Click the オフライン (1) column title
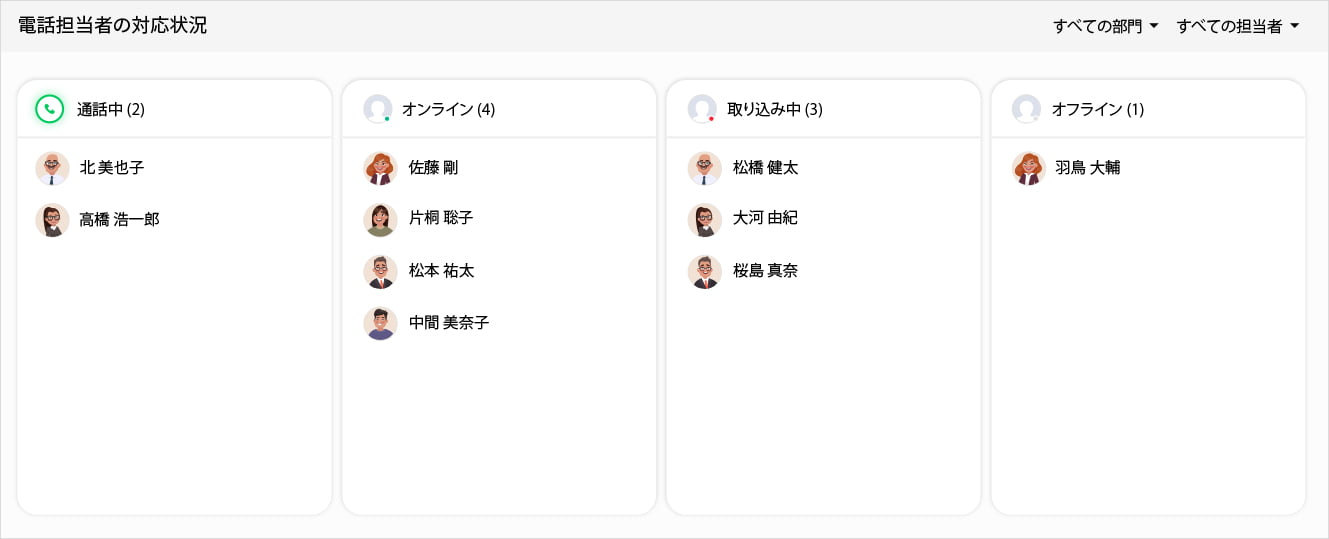Screen dimensions: 1329x539 coord(1097,109)
